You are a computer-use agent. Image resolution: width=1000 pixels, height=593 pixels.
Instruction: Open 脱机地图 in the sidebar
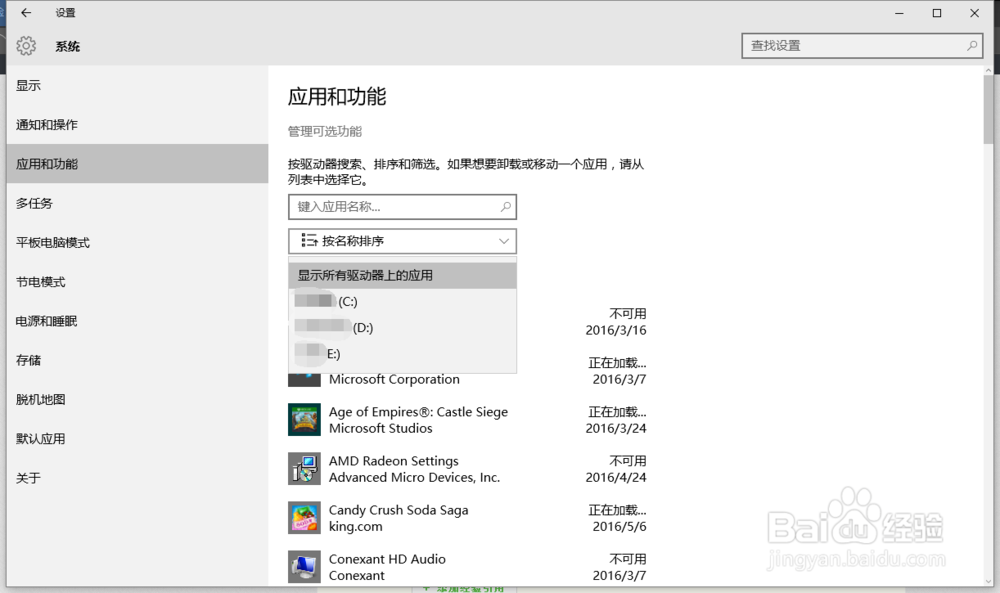[x=137, y=399]
